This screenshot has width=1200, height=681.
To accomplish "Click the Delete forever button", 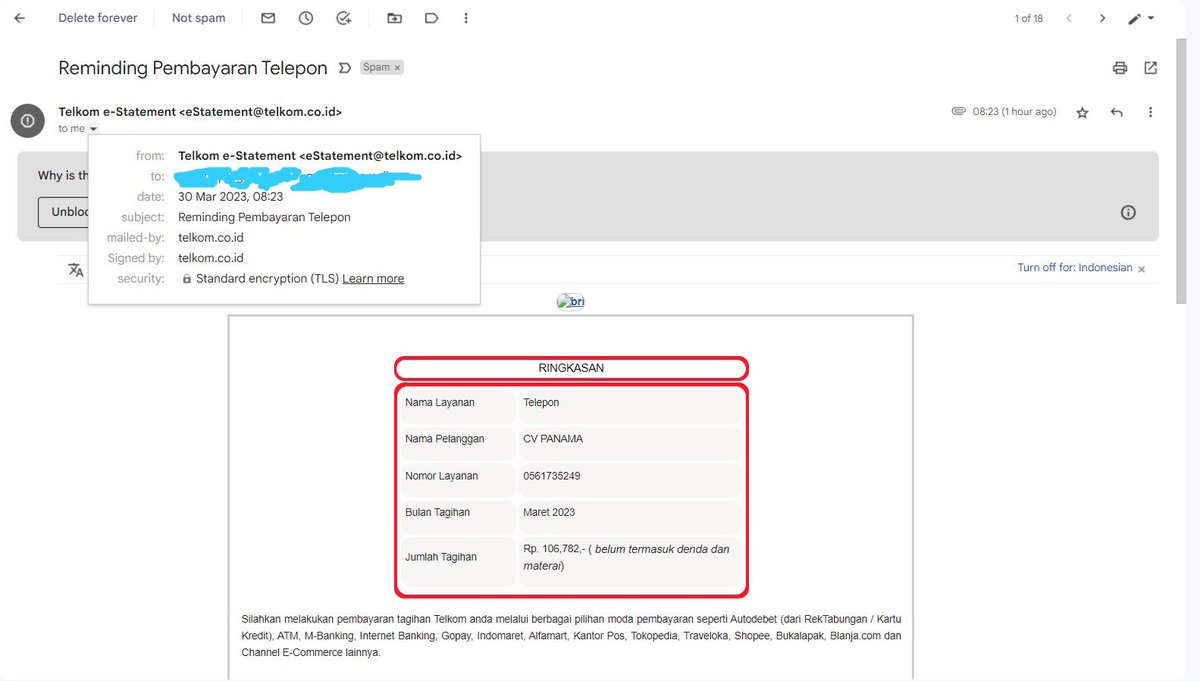I will [98, 18].
